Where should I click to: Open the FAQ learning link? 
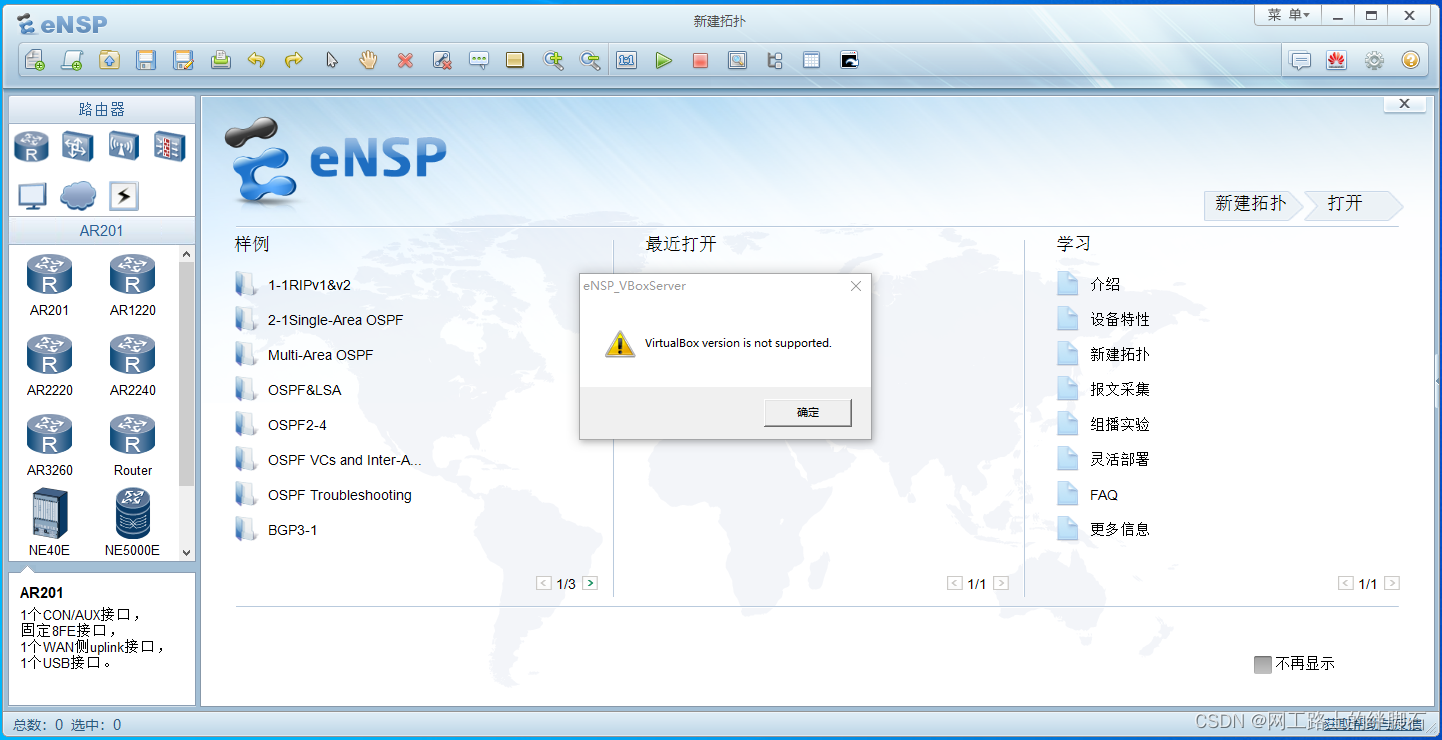[1103, 495]
